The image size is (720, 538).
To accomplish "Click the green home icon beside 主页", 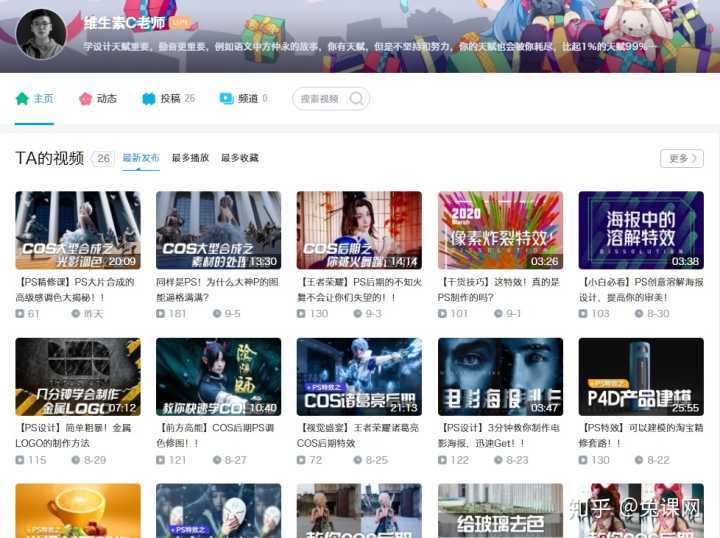I will tap(22, 99).
